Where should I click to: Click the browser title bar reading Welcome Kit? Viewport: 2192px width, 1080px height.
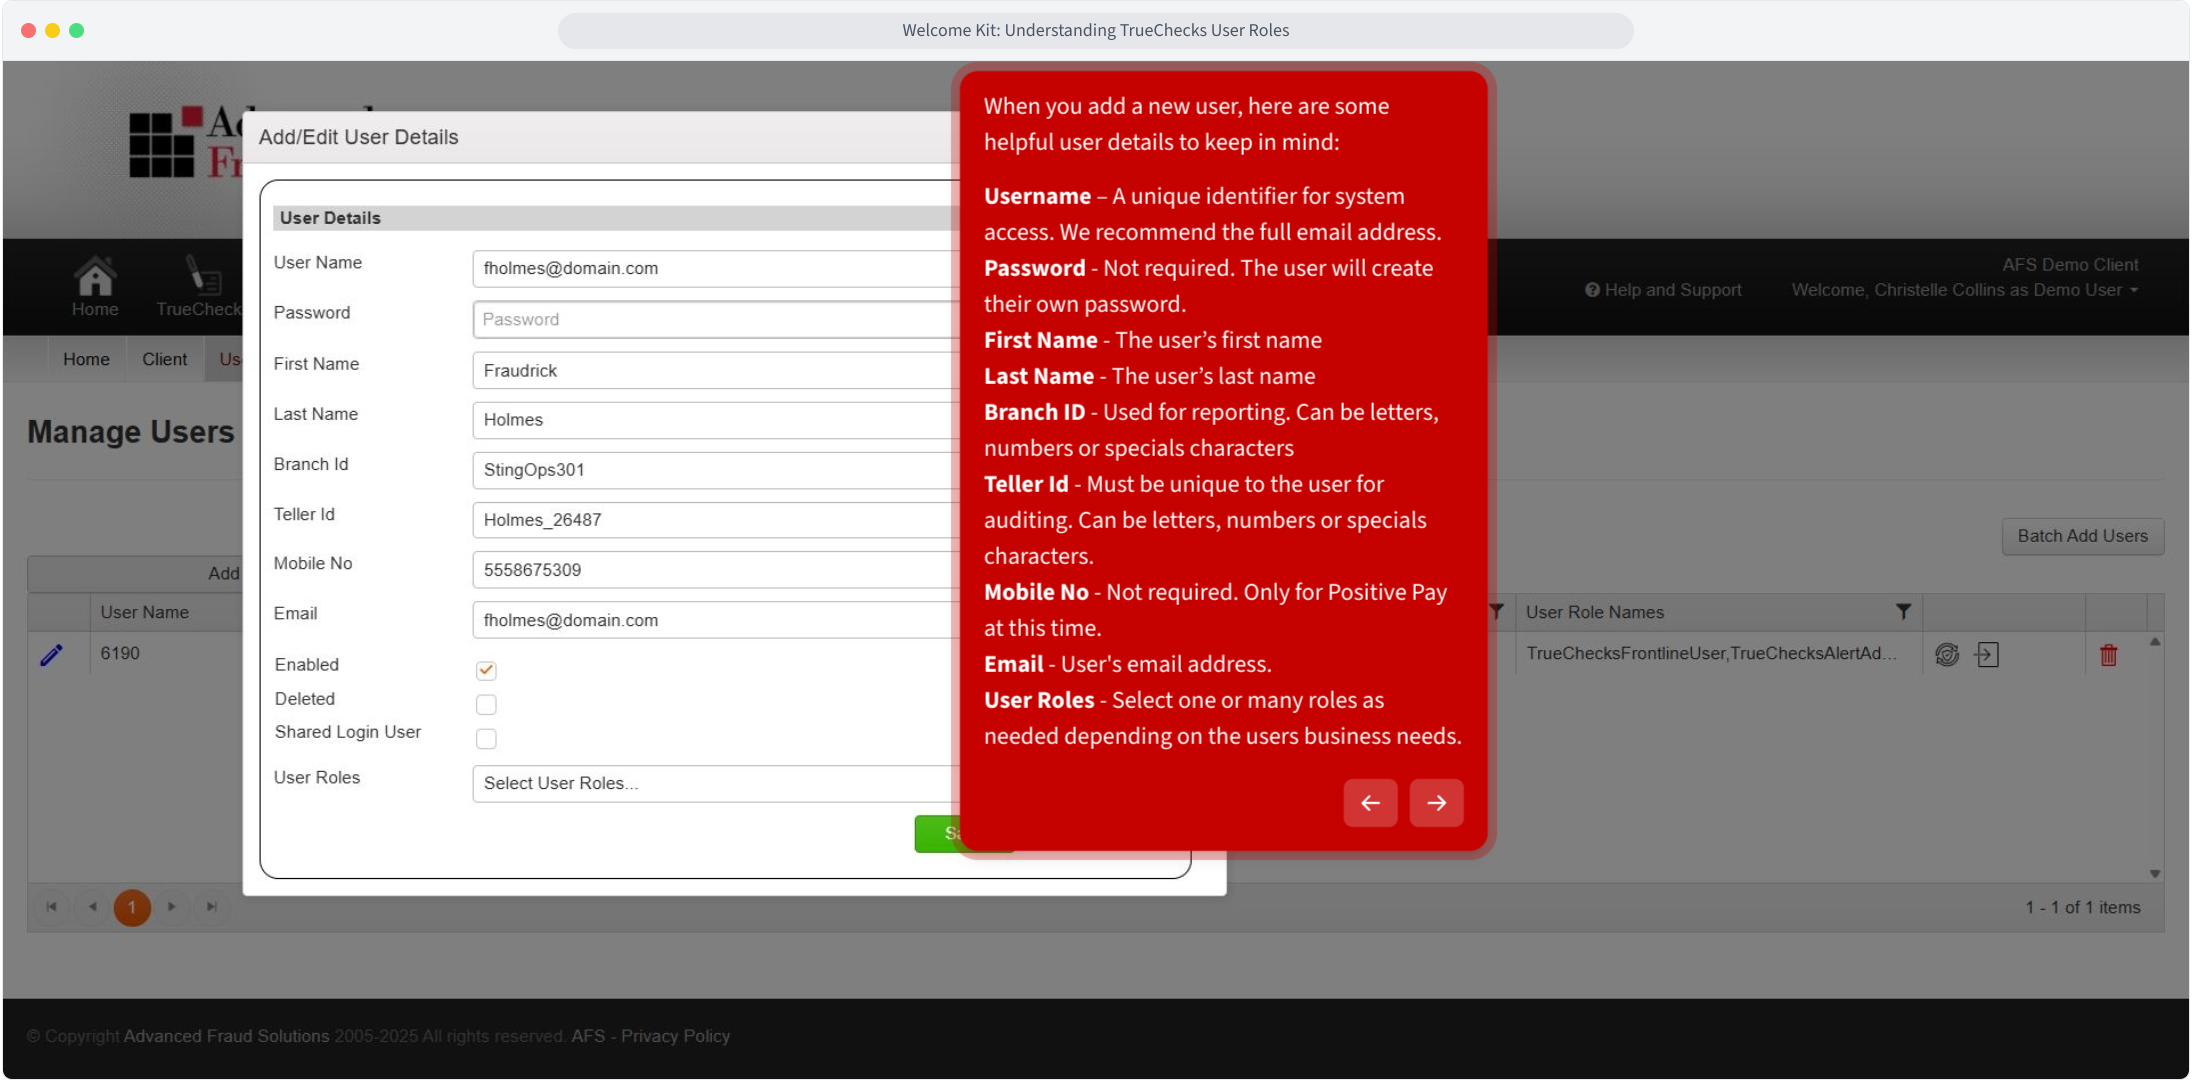1096,30
